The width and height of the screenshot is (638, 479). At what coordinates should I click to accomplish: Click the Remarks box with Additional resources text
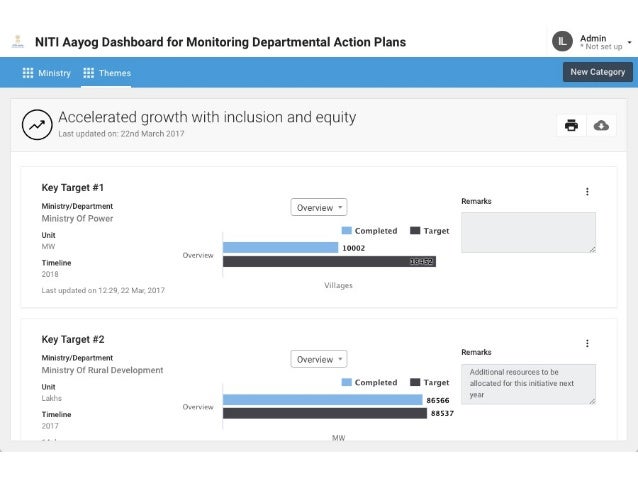click(x=528, y=384)
